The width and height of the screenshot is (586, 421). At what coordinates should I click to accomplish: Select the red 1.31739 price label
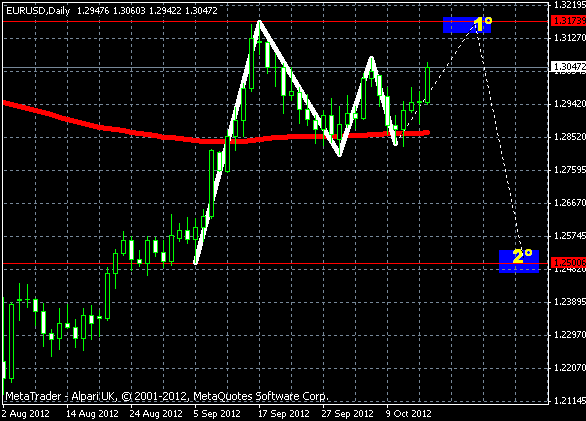pyautogui.click(x=568, y=21)
